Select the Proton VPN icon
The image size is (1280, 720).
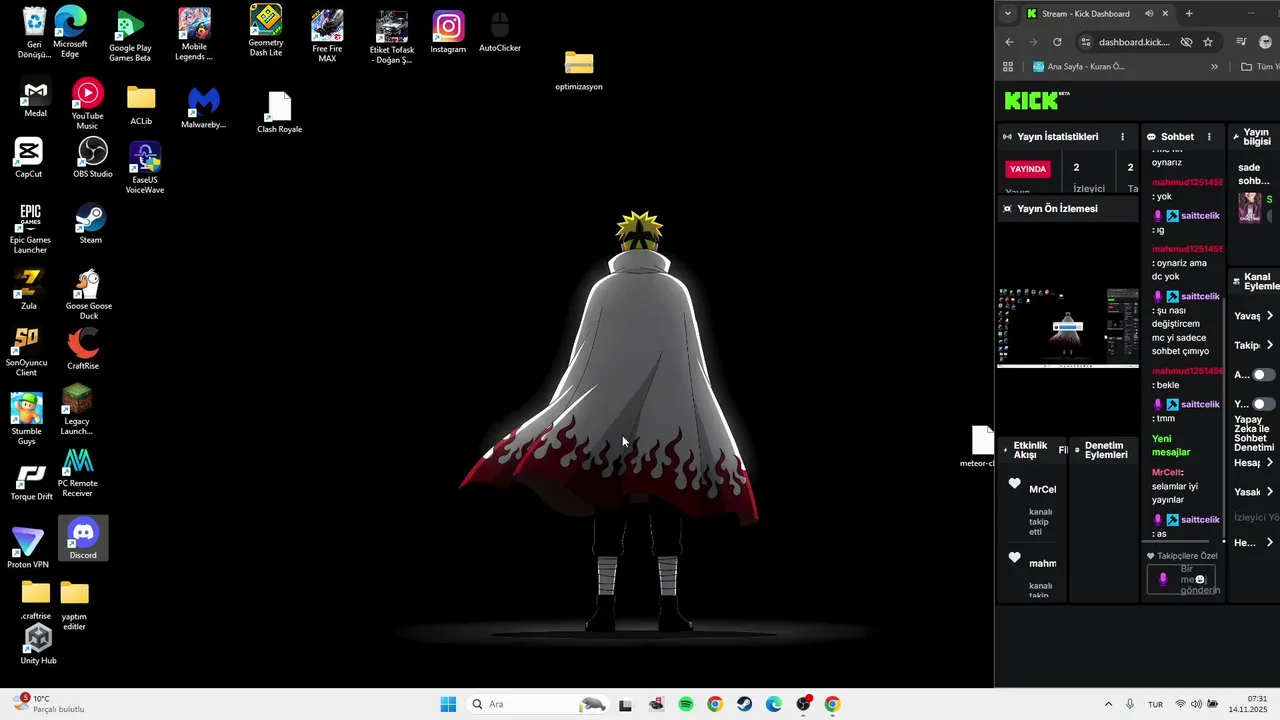click(x=27, y=548)
